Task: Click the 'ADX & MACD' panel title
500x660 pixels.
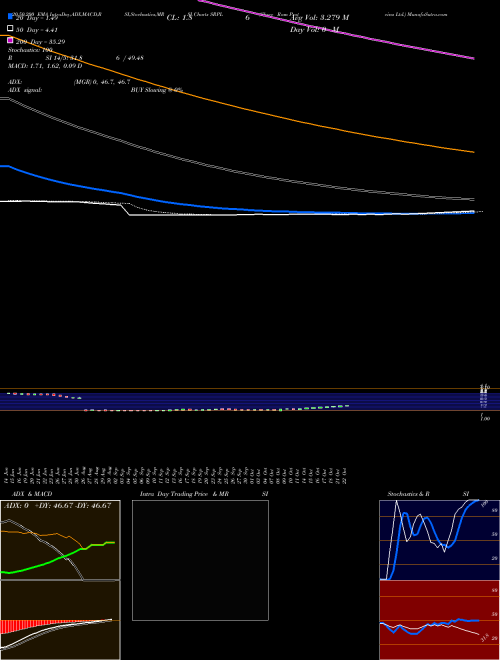Action: coord(32,494)
